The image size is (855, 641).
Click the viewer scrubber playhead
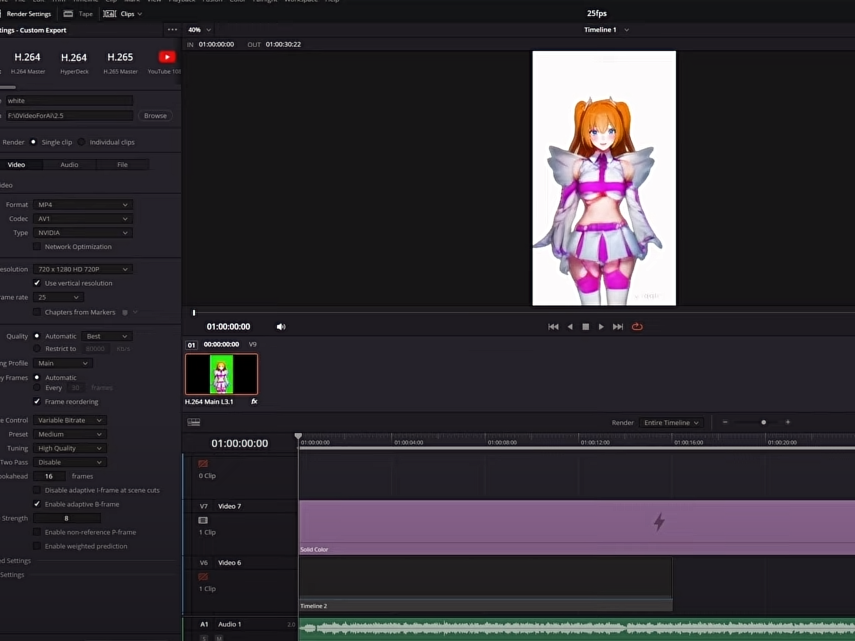(194, 312)
